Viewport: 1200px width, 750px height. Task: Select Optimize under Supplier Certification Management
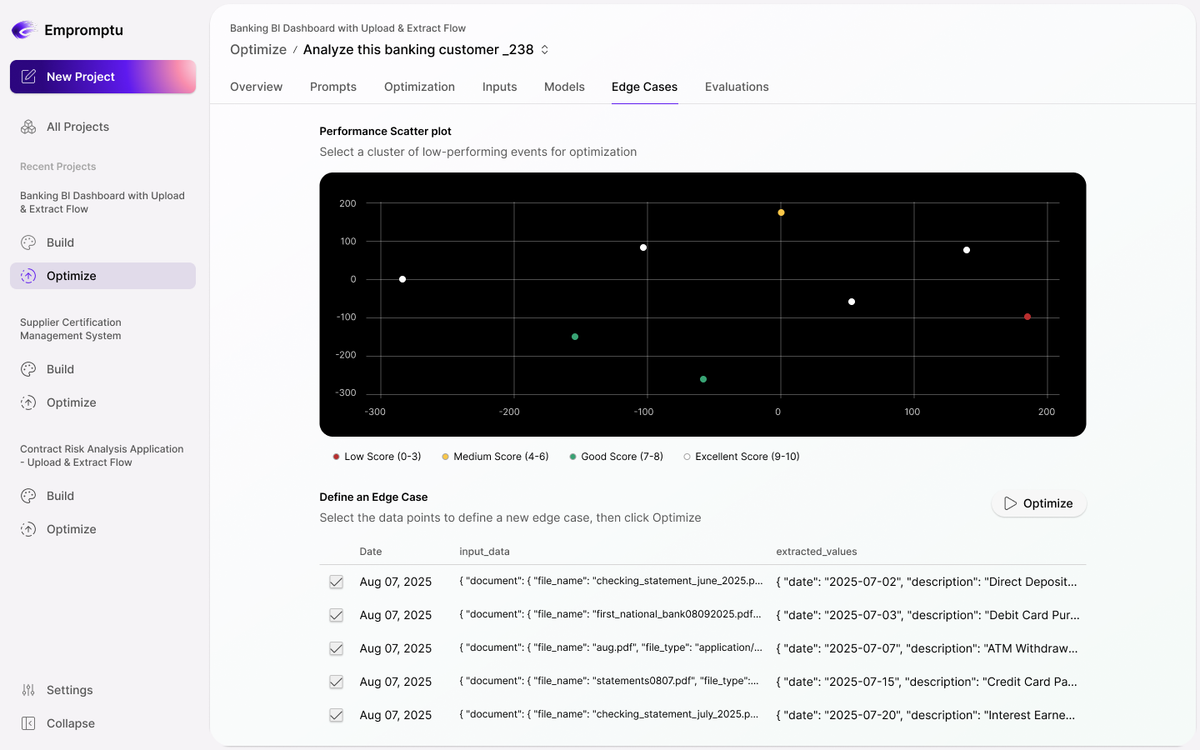click(x=71, y=403)
